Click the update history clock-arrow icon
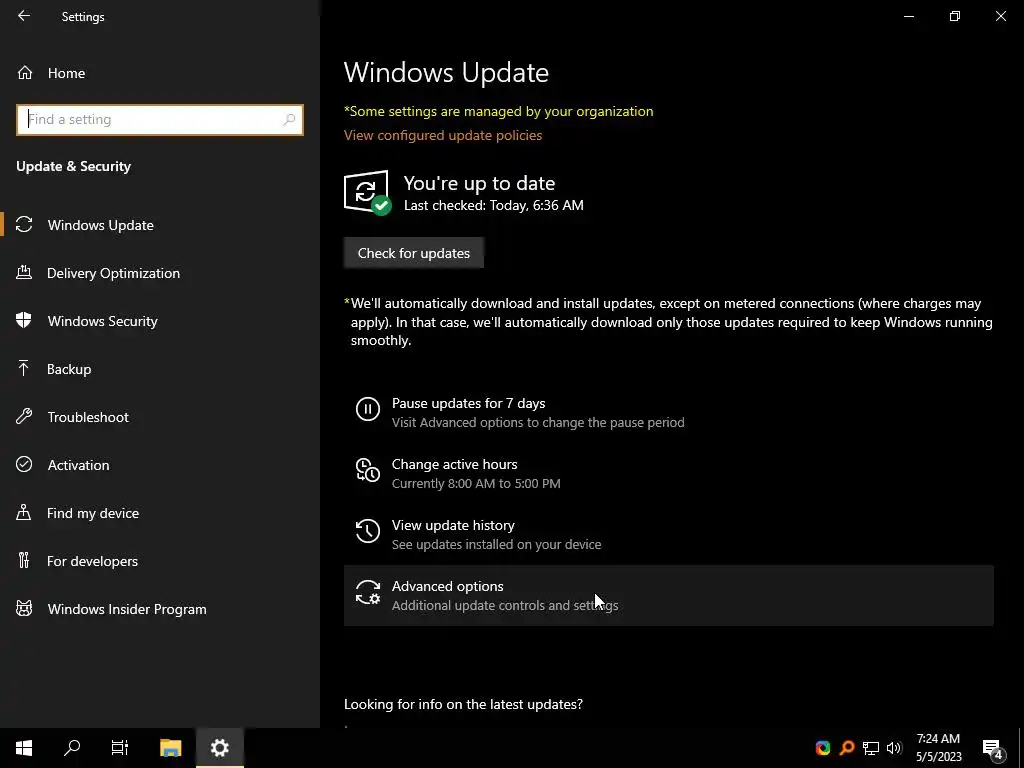 (x=368, y=531)
